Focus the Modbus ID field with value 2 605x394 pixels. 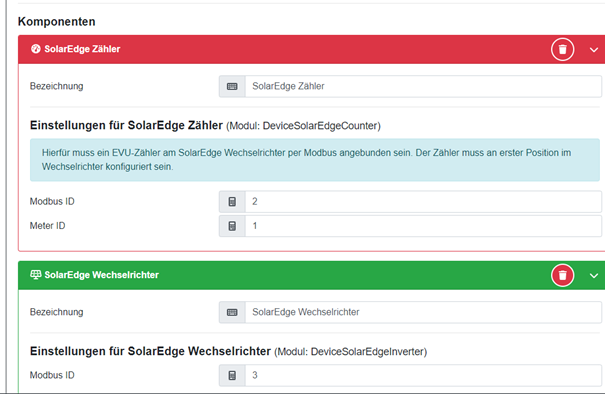click(x=423, y=201)
